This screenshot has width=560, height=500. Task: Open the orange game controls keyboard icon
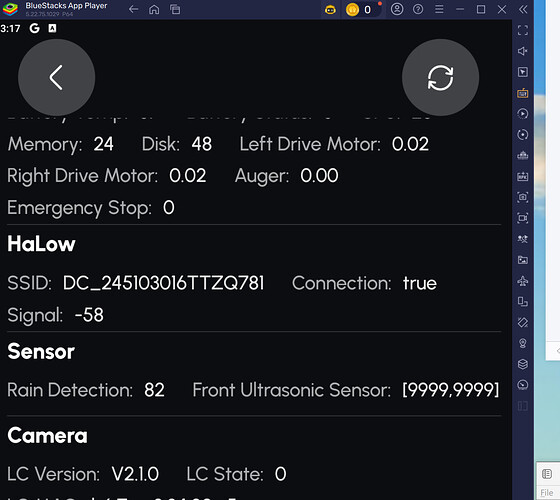coord(522,93)
